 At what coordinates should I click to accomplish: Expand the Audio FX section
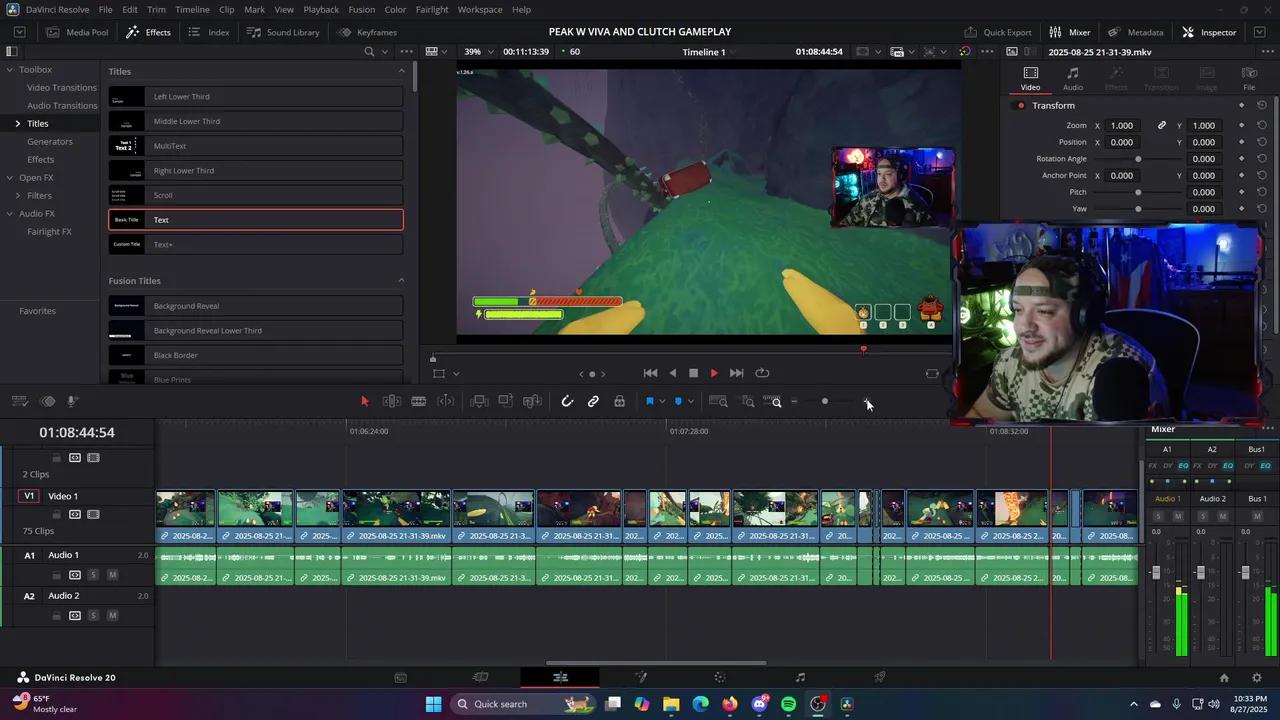(8, 214)
